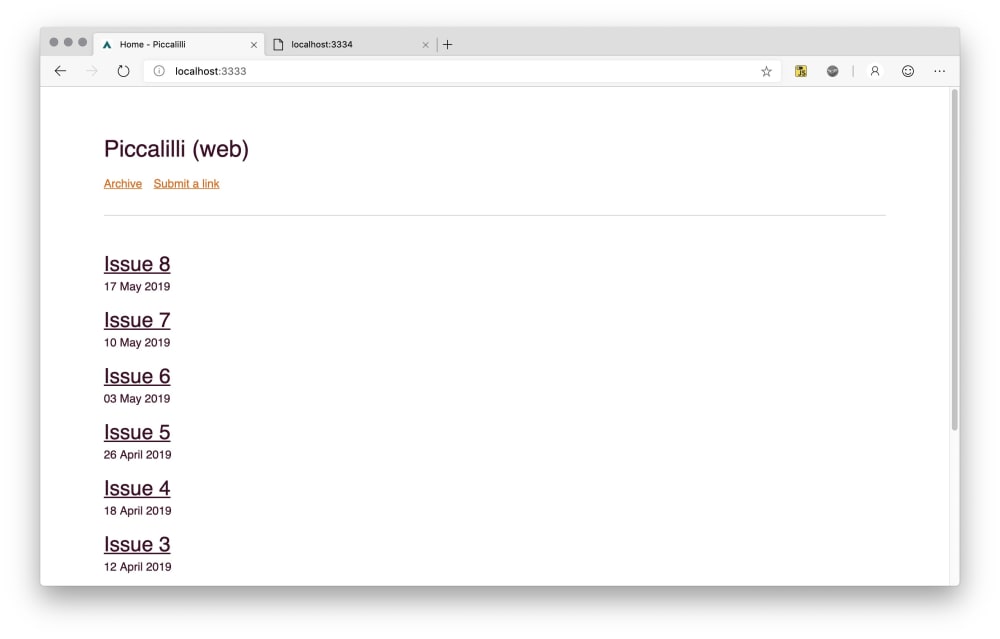Open Issue 6
1000x639 pixels.
(137, 376)
